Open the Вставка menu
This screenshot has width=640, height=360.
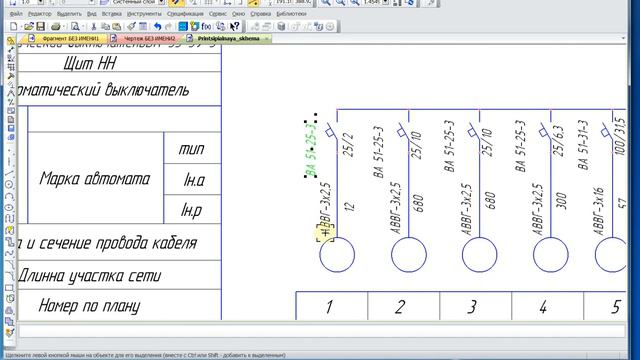click(x=111, y=14)
